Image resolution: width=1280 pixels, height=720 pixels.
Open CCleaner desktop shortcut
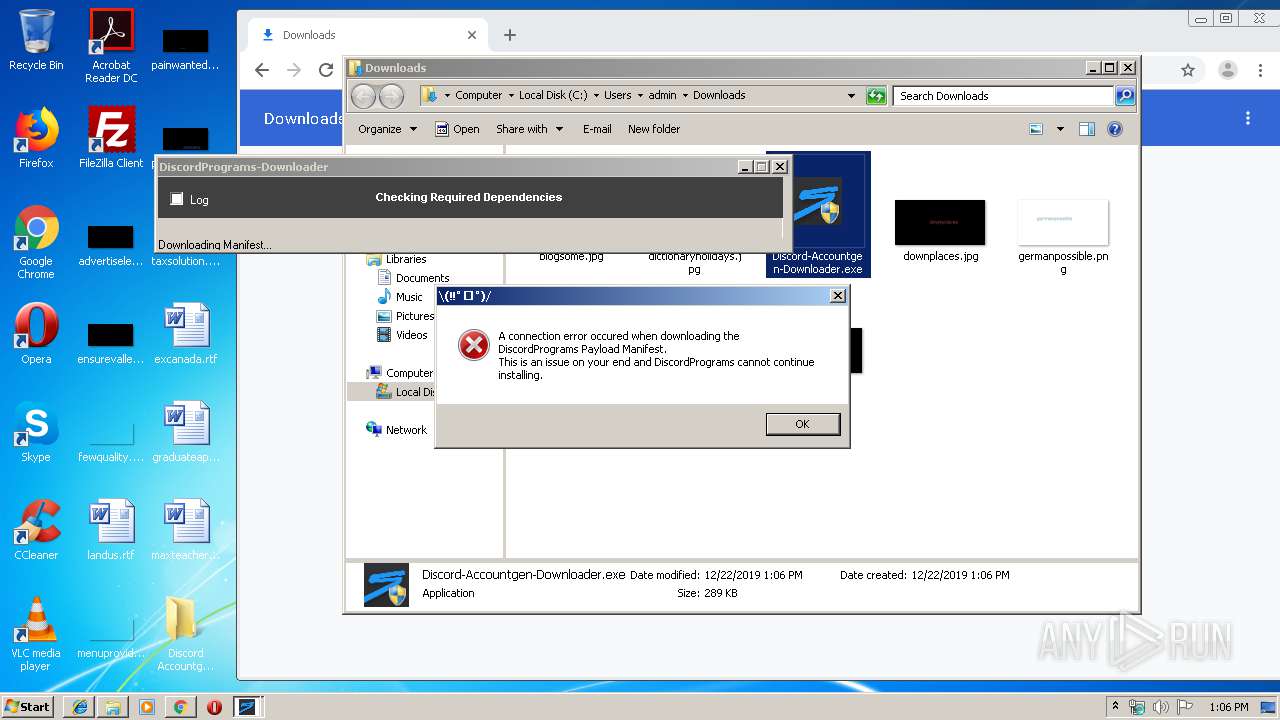point(36,530)
